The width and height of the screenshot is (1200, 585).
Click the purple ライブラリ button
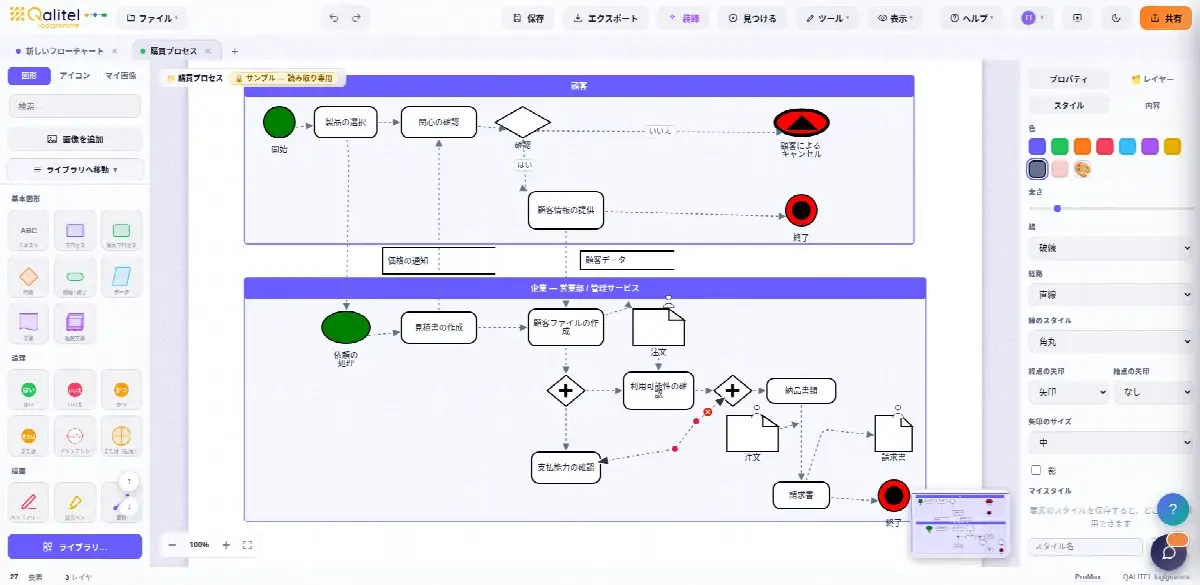(x=75, y=547)
